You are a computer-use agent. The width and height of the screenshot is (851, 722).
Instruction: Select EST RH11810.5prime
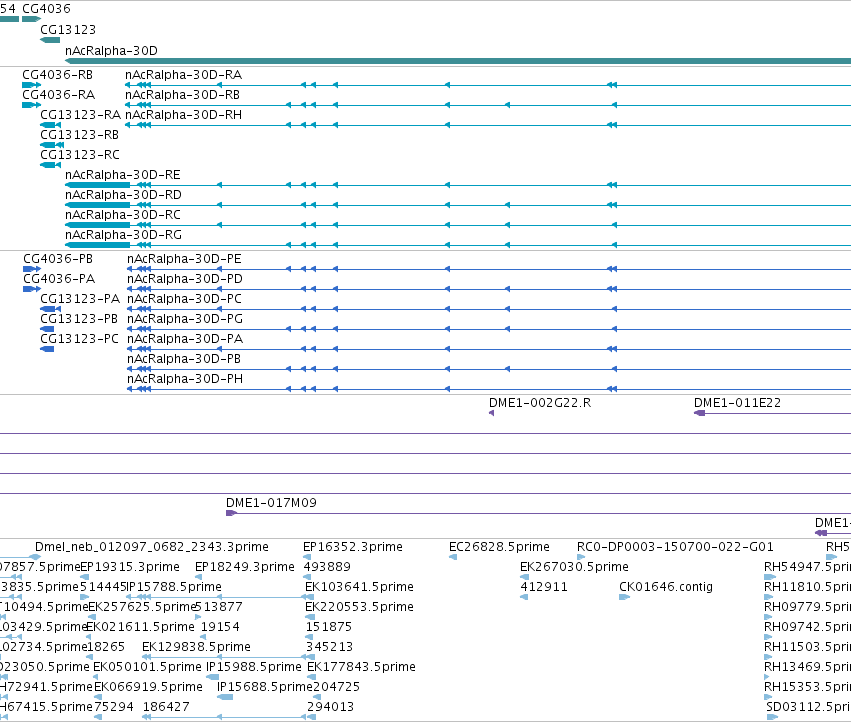pyautogui.click(x=808, y=587)
